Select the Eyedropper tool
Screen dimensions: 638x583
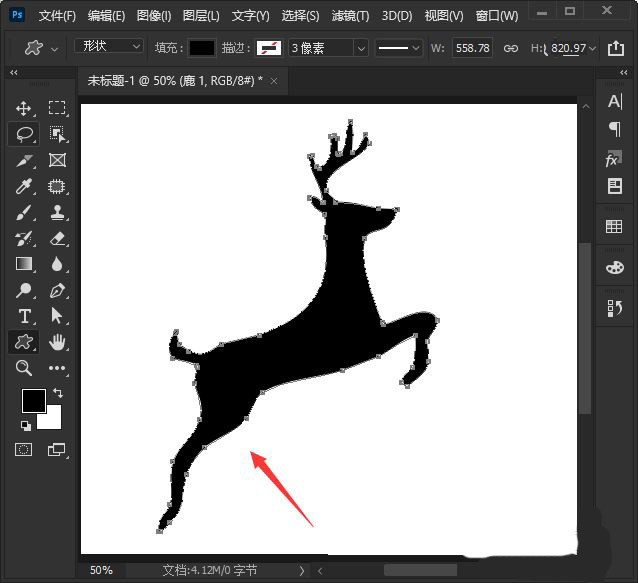pos(24,186)
